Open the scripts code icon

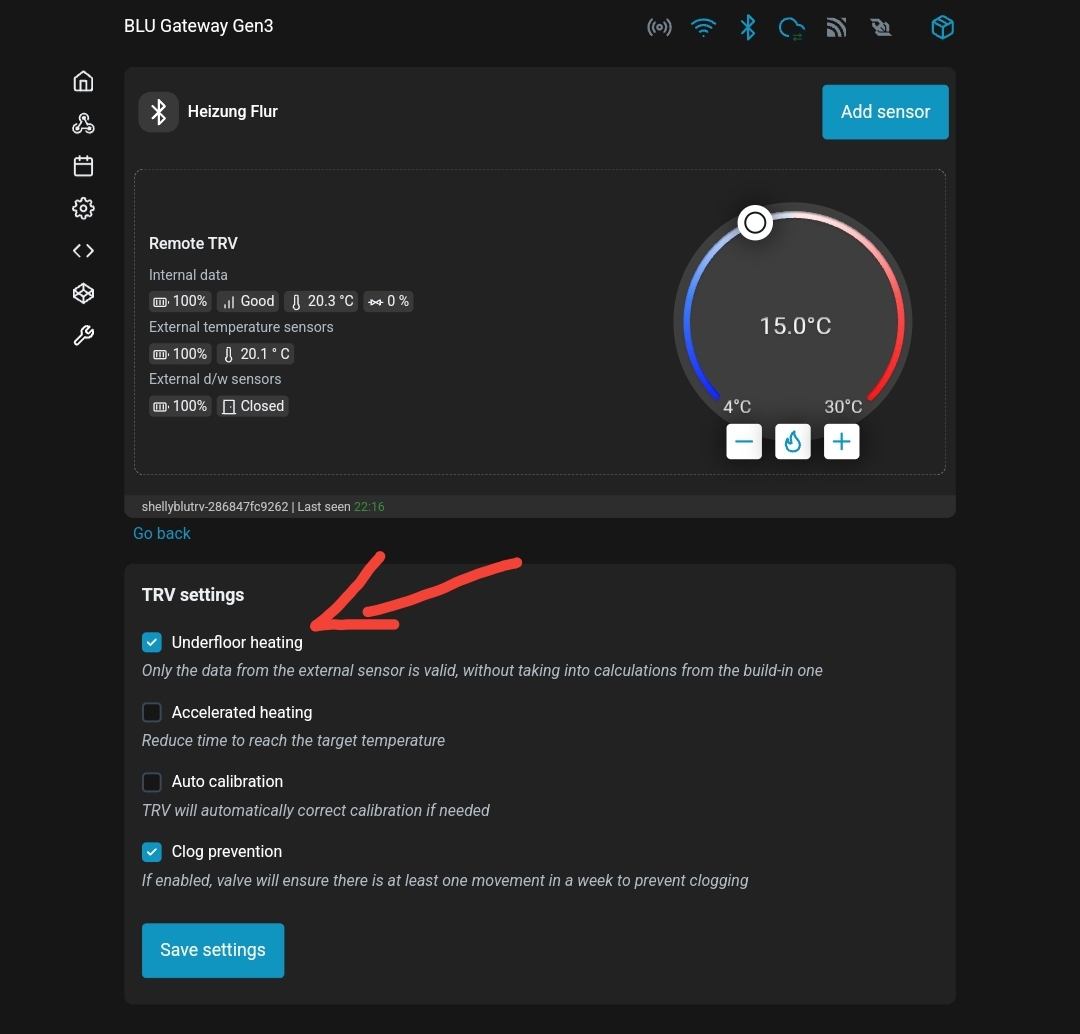point(83,251)
